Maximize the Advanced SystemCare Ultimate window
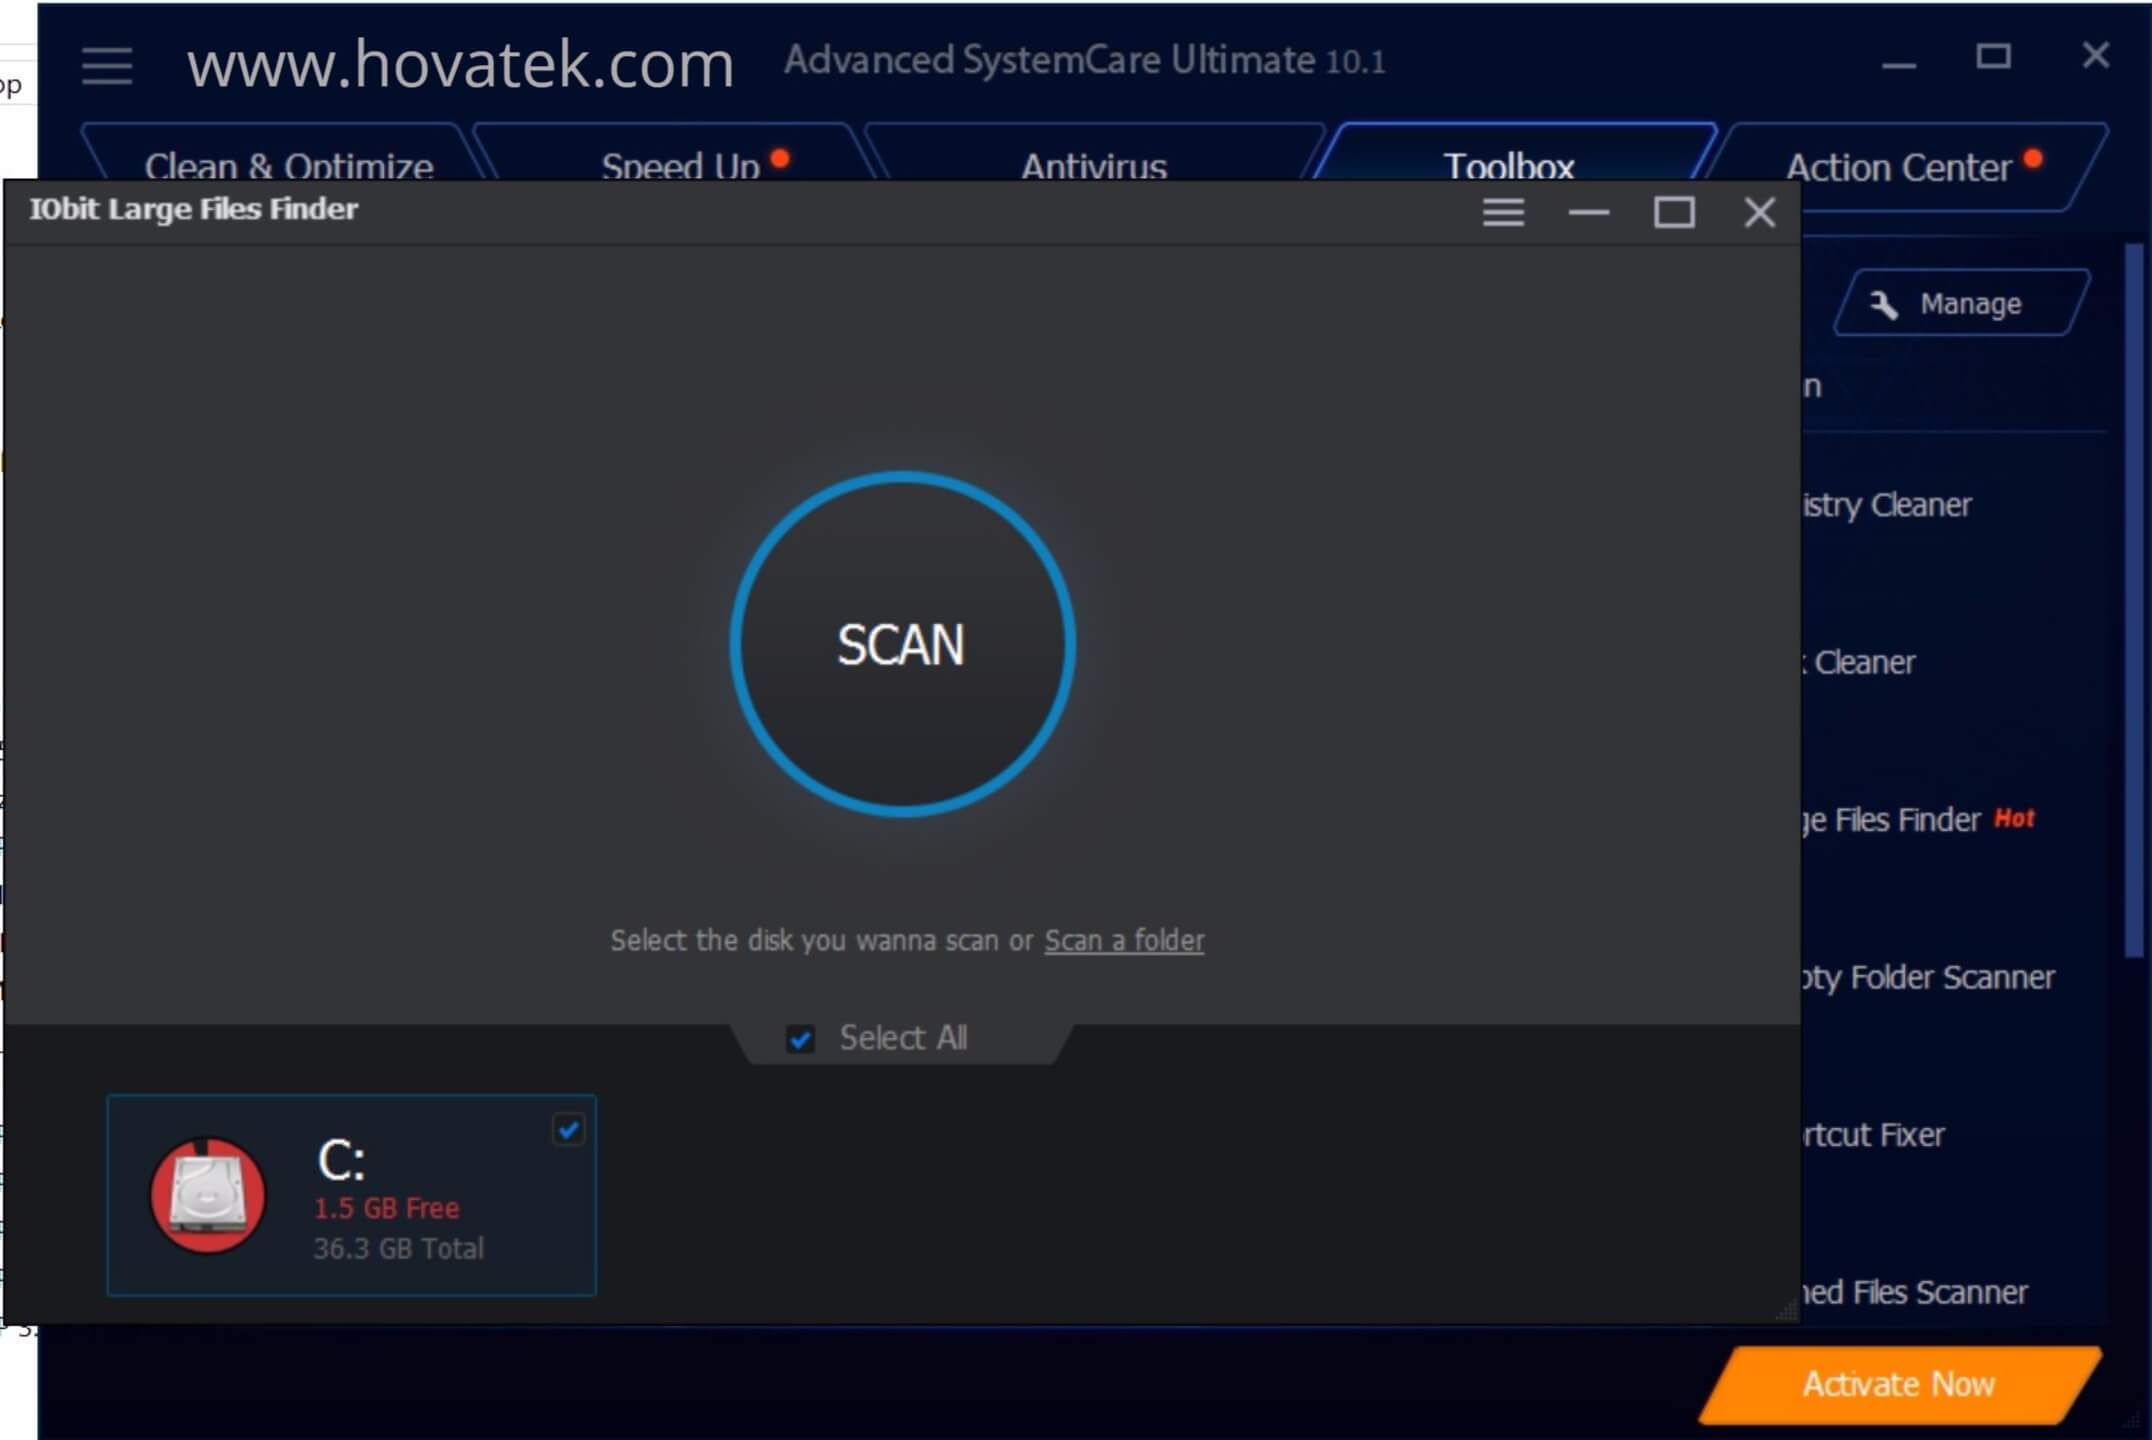Screen dimensions: 2152x1440 pos(1993,56)
